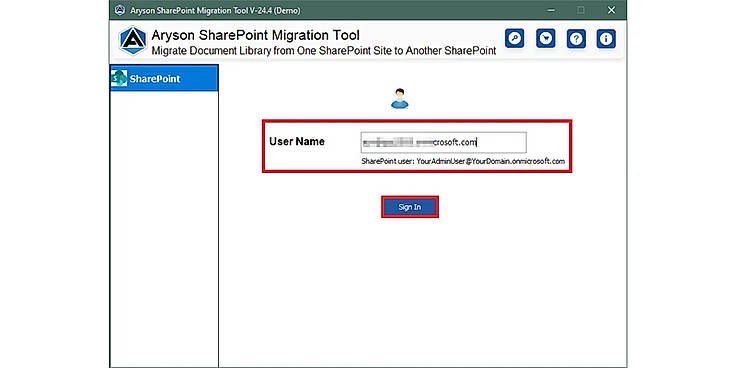The width and height of the screenshot is (736, 368).
Task: Click the SharePoint icon in sidebar
Action: (119, 78)
